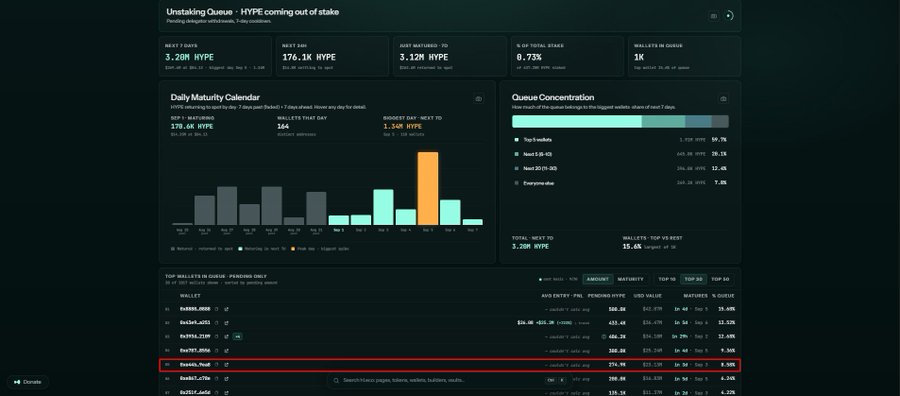The height and width of the screenshot is (396, 900).
Task: Open external link in the 200.0K row
Action: click(227, 378)
